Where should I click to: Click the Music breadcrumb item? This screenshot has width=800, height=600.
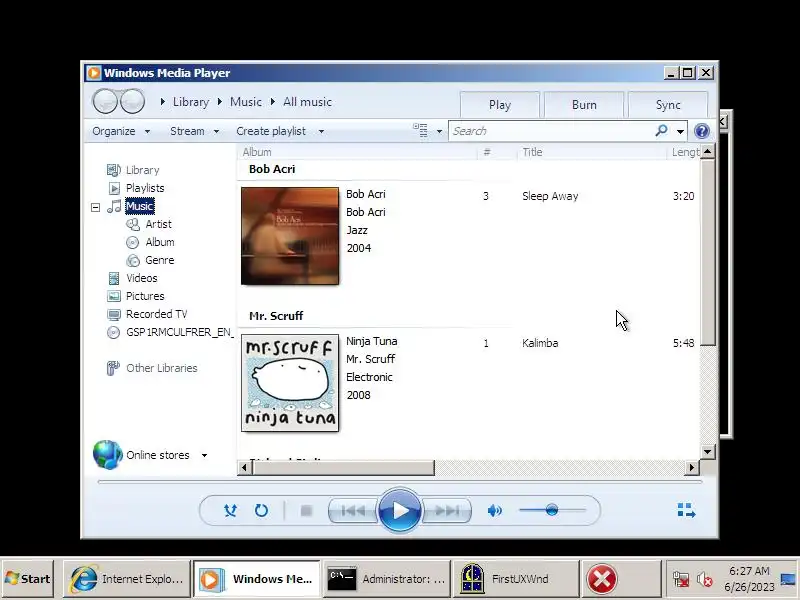(x=245, y=102)
